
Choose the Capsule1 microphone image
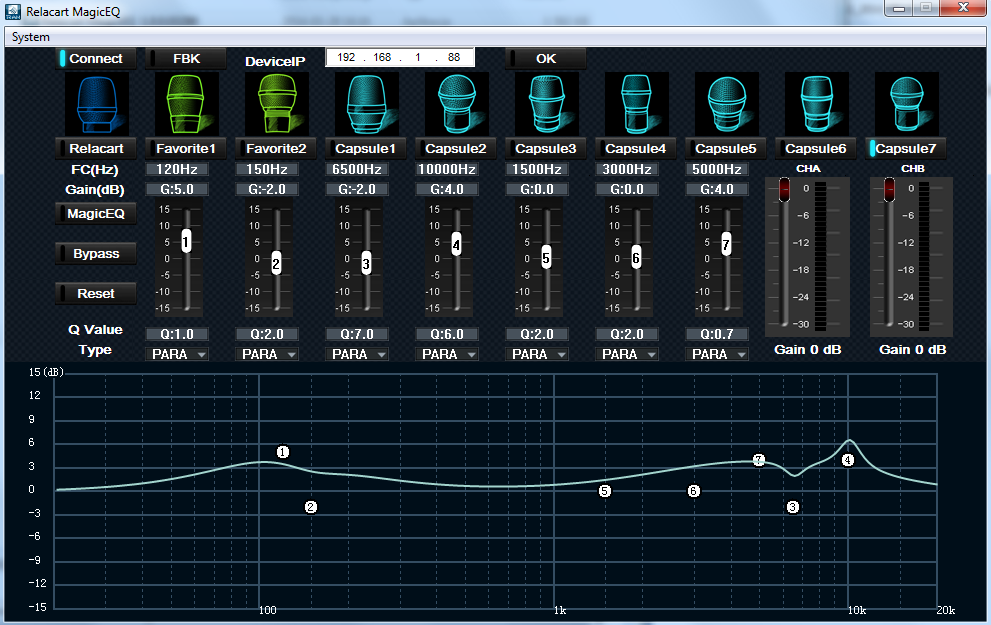tap(367, 104)
